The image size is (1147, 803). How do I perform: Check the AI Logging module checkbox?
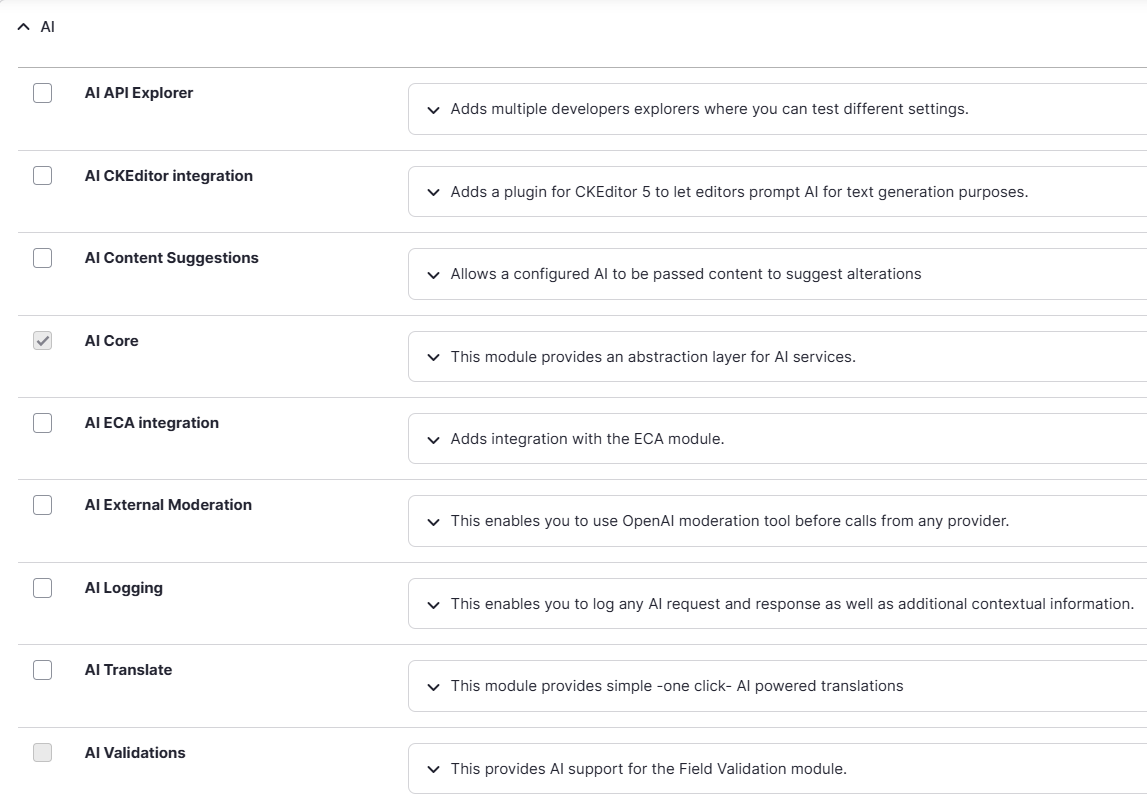pyautogui.click(x=42, y=588)
